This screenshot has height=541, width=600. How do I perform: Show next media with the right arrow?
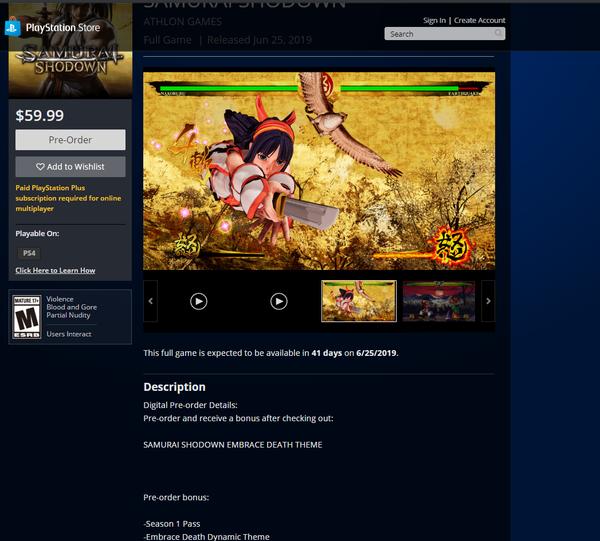(x=488, y=301)
